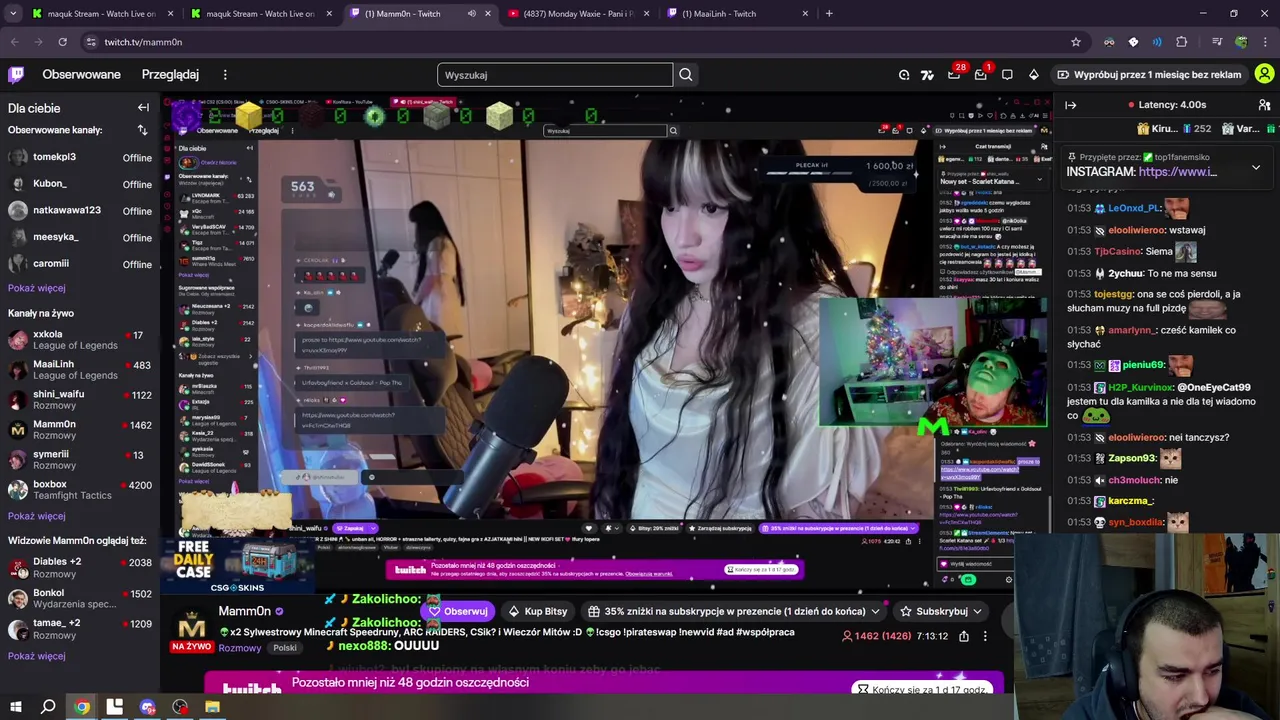Sort followed channels arrows icon

[142, 130]
